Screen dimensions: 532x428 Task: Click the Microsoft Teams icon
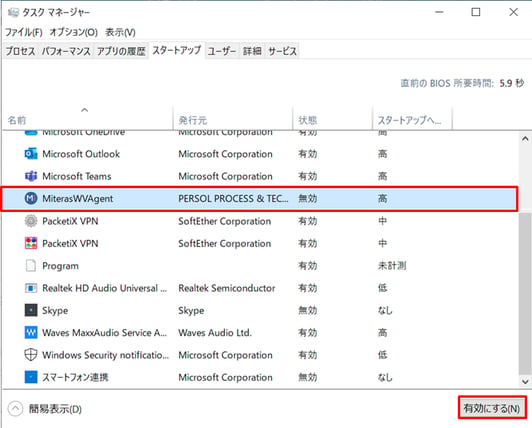click(31, 176)
